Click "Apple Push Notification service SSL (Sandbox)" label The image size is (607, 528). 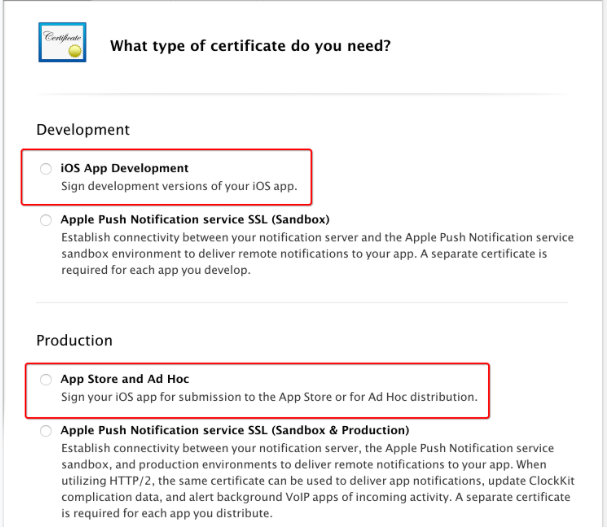[195, 219]
